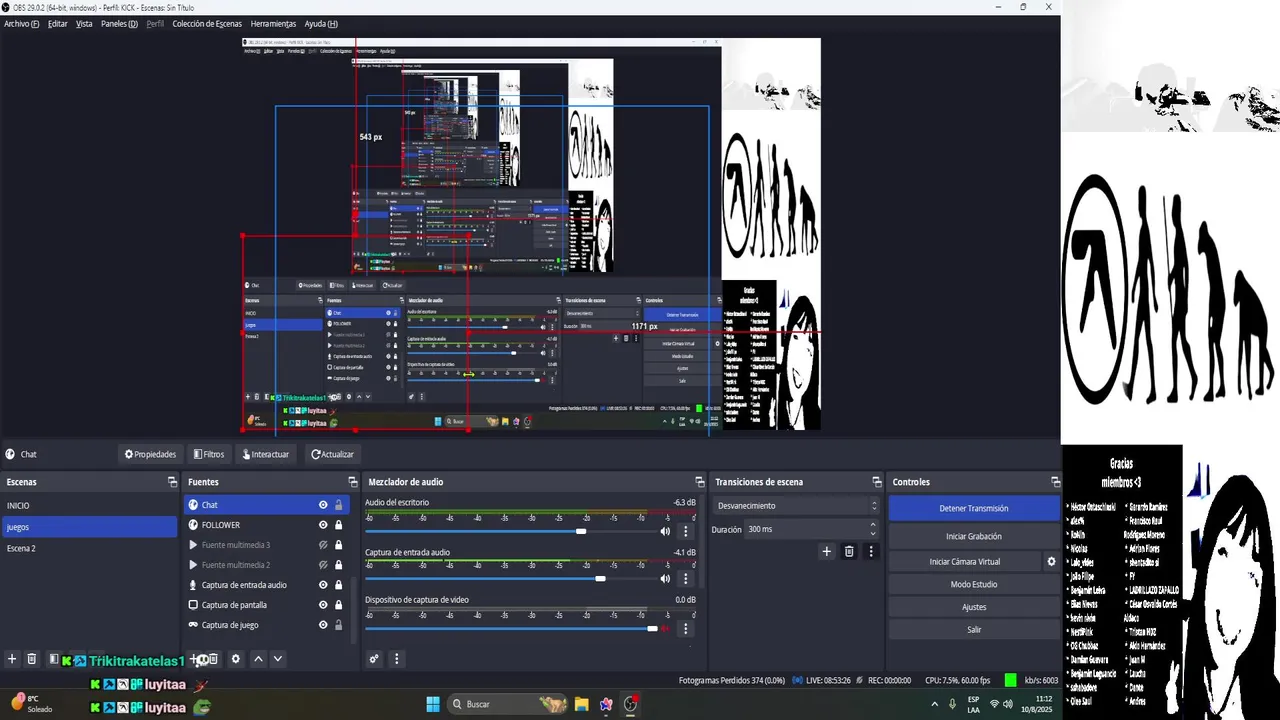
Task: Select the INICIO scene
Action: (89, 506)
